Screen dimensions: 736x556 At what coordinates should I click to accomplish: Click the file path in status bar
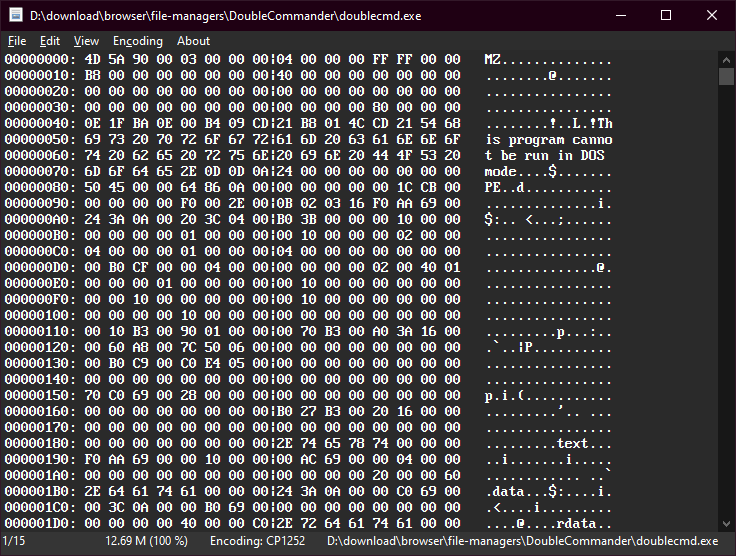point(522,541)
